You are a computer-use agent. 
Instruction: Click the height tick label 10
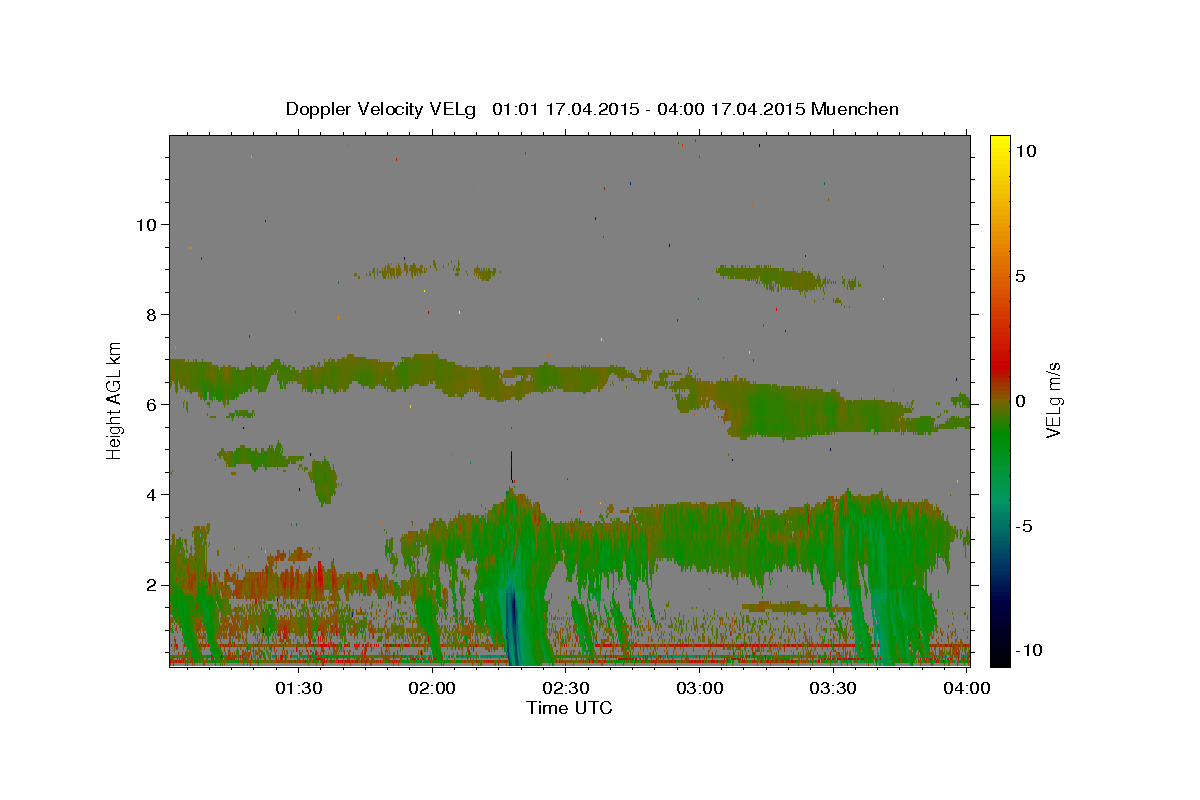click(149, 224)
